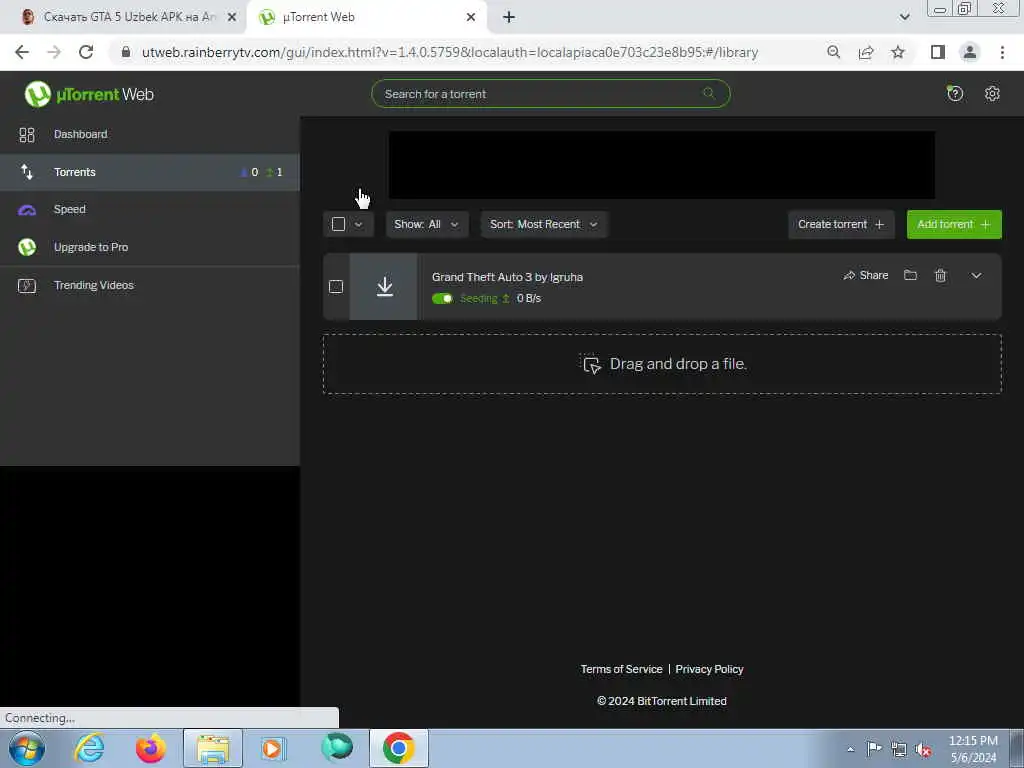1024x768 pixels.
Task: Click the download arrow thumbnail for Grand Theft Auto 3
Action: pyautogui.click(x=384, y=287)
